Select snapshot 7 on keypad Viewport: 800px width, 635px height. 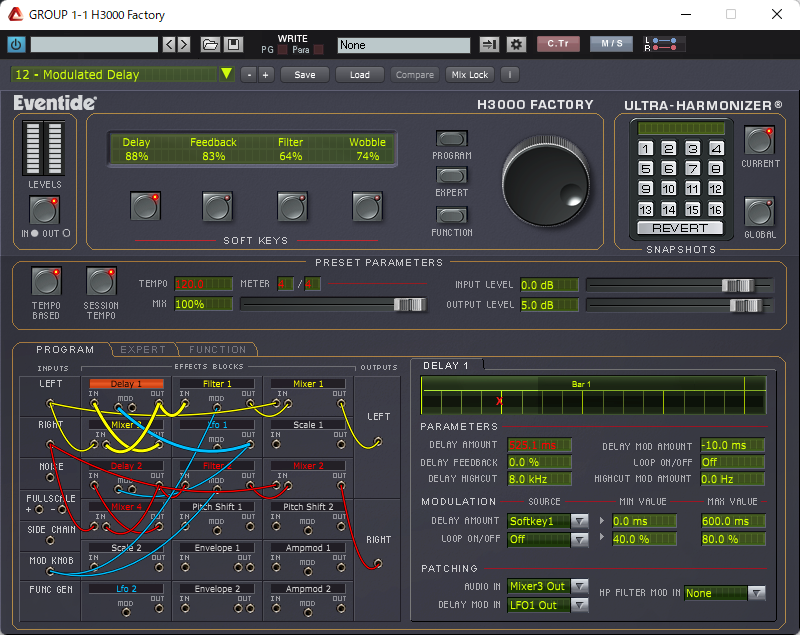pyautogui.click(x=692, y=168)
